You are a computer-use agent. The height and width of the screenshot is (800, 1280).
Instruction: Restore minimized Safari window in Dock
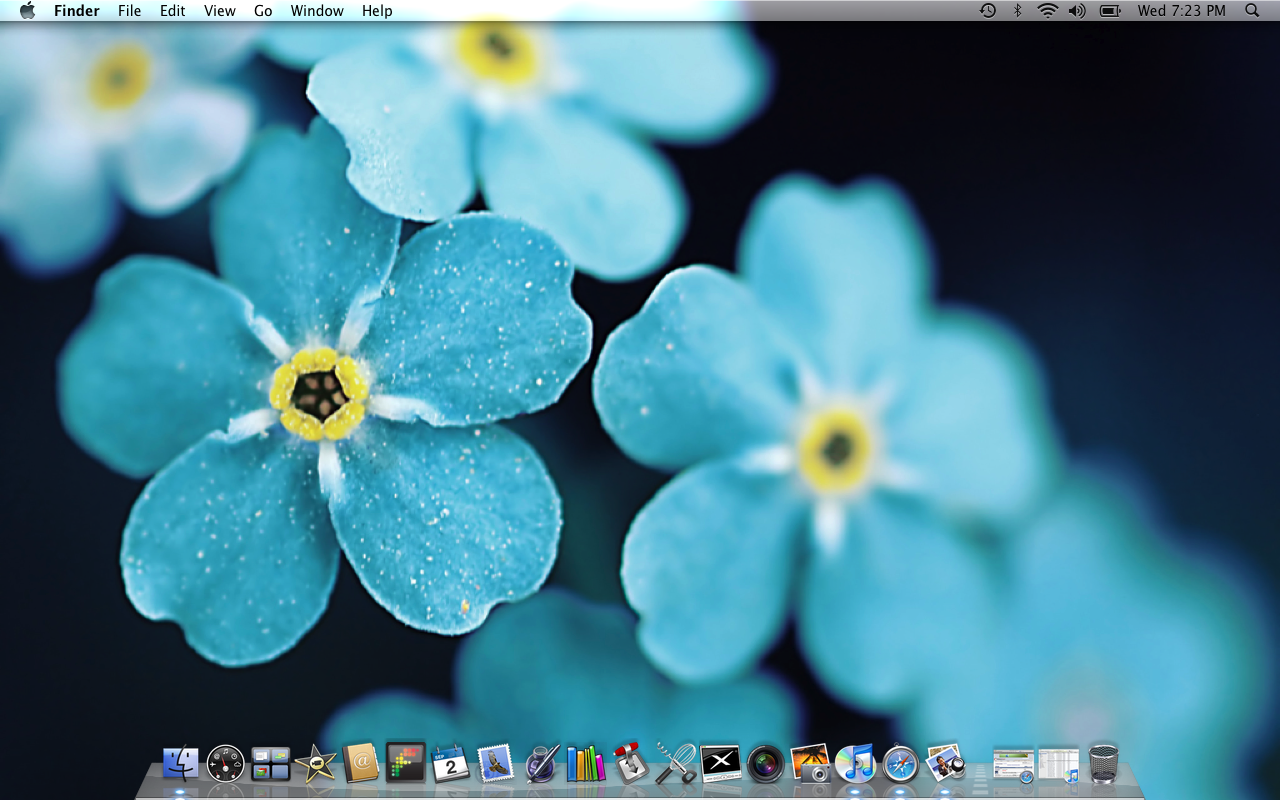pyautogui.click(x=1013, y=765)
